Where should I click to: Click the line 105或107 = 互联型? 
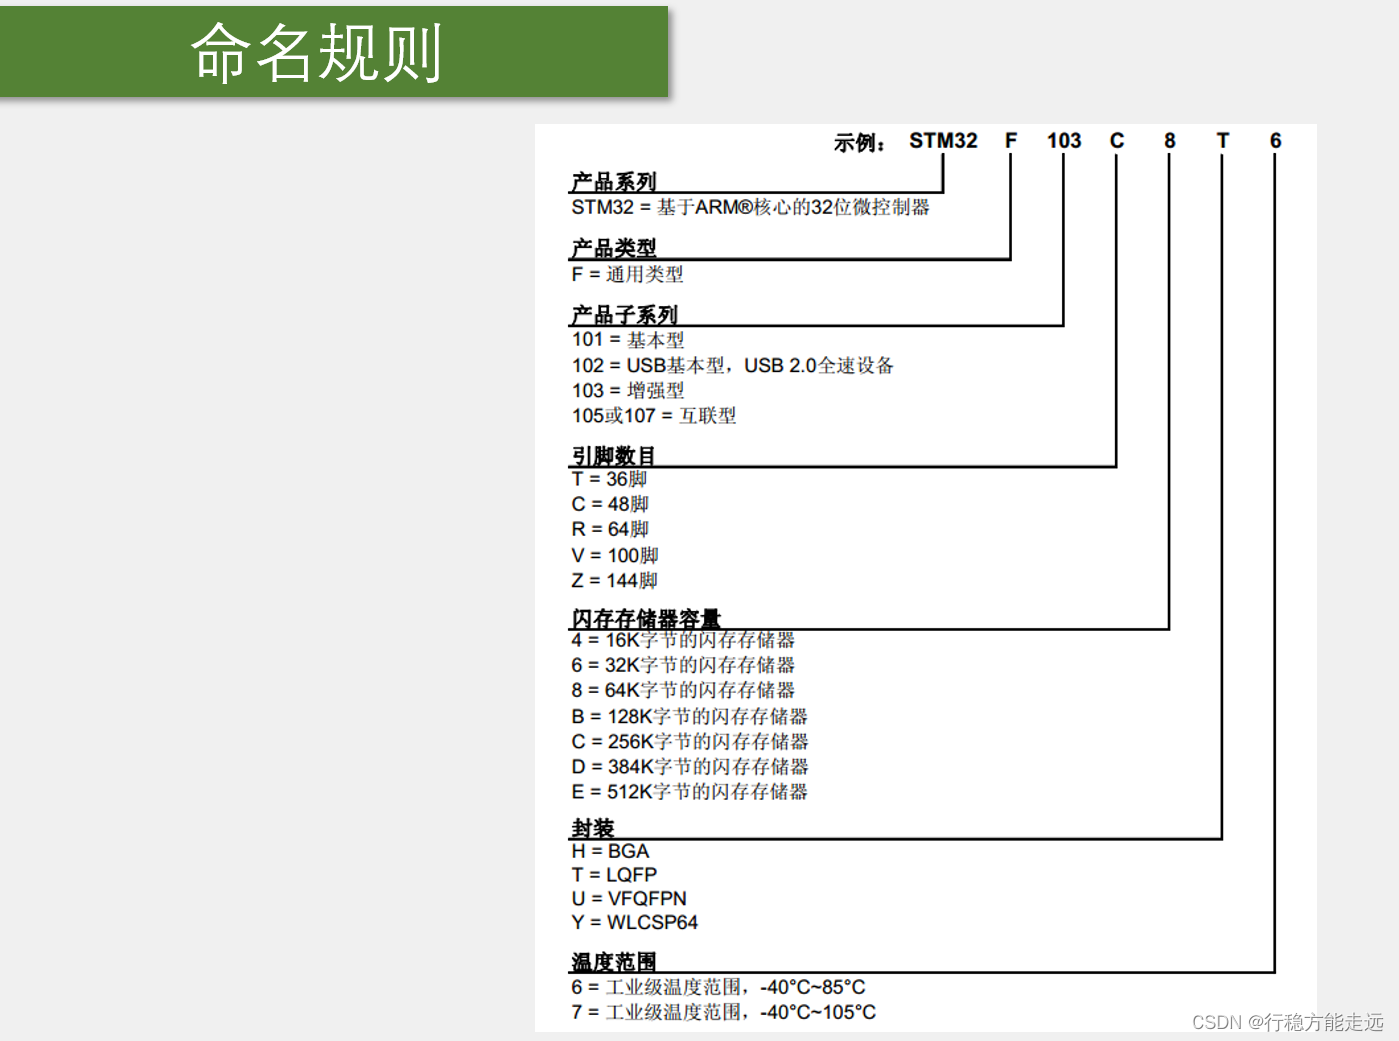(x=654, y=415)
